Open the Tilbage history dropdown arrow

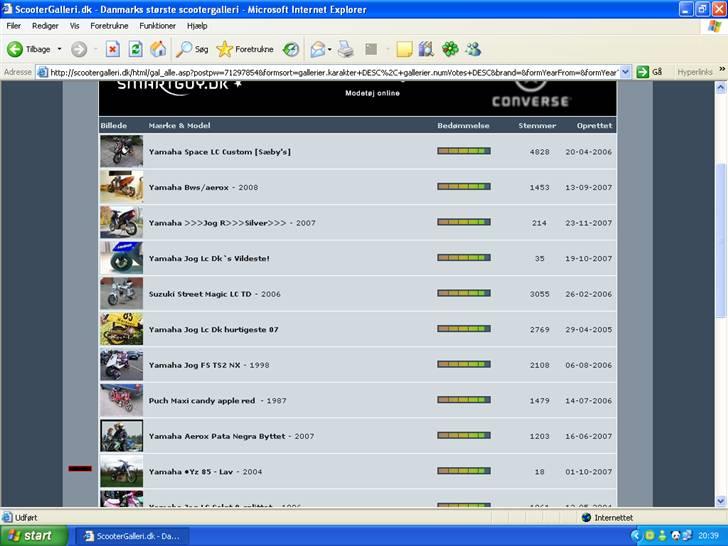59,49
